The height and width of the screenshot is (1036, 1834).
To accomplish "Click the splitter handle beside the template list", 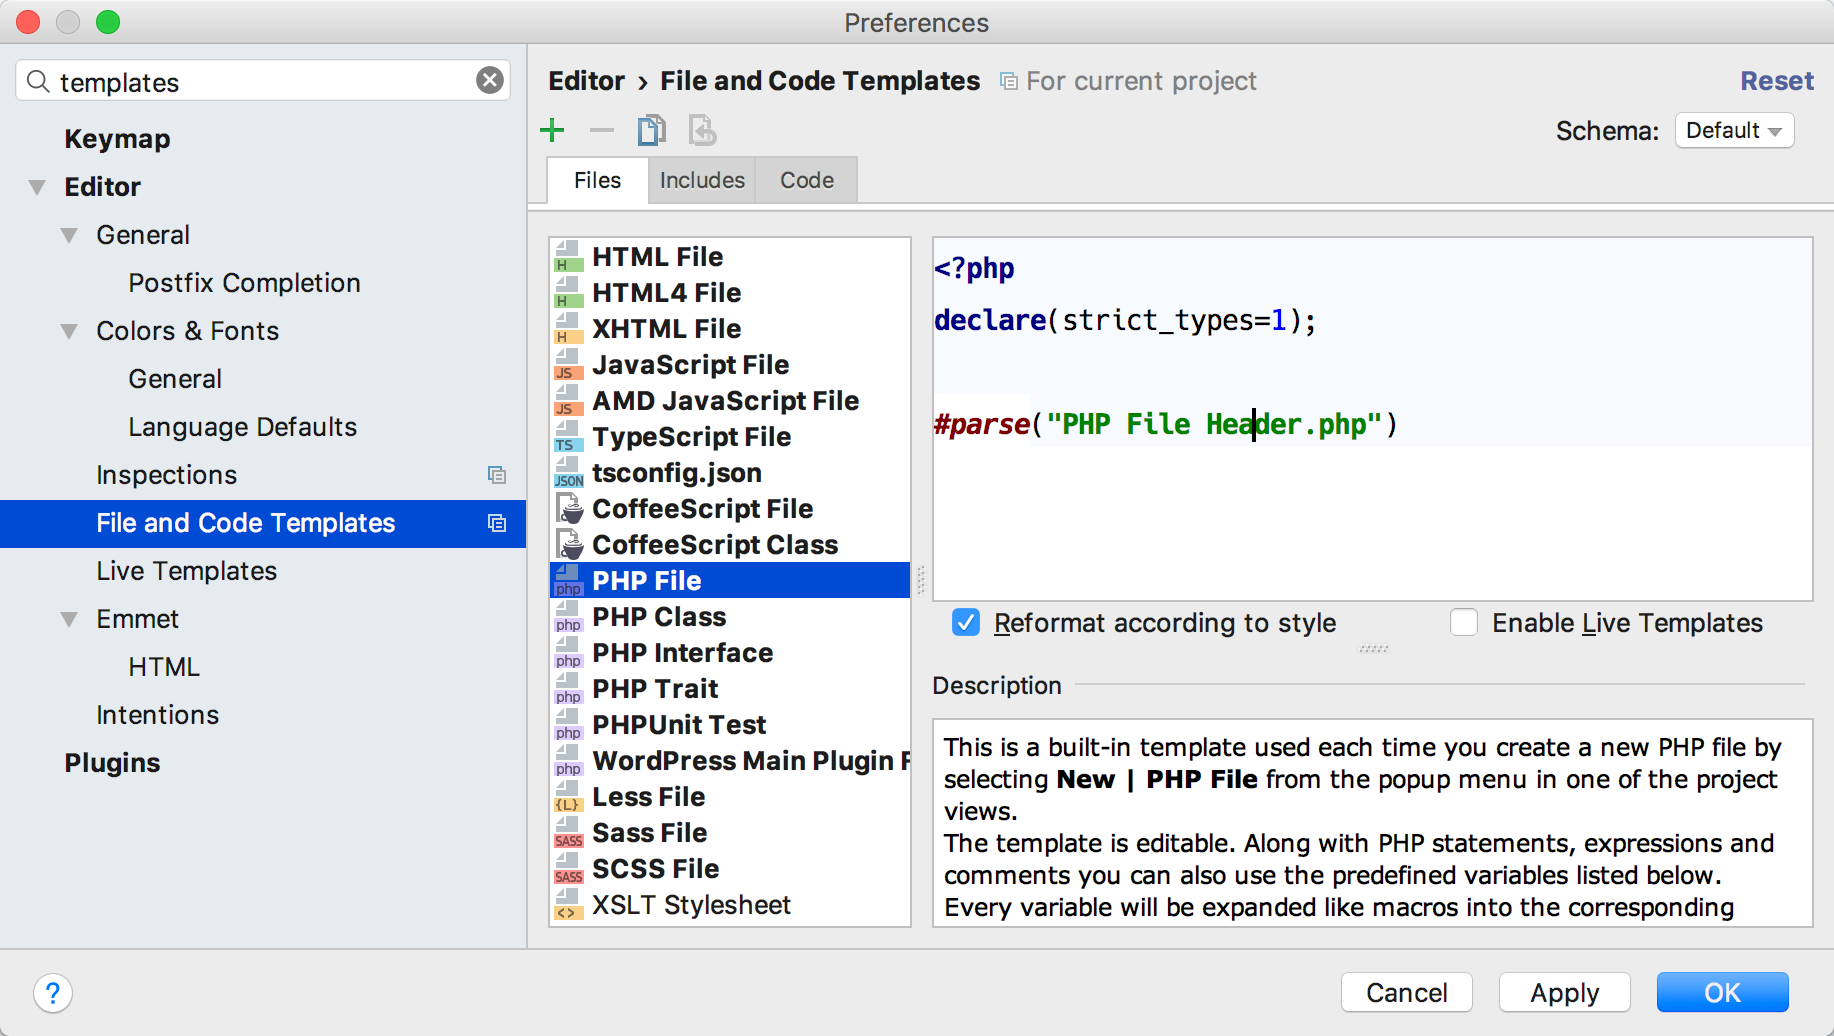I will pyautogui.click(x=921, y=580).
